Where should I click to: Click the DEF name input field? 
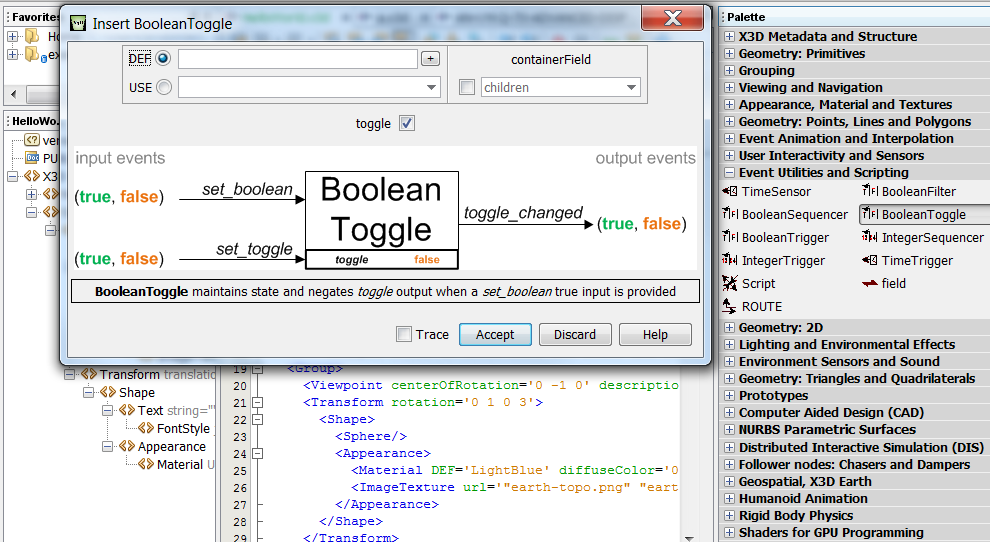pos(297,59)
